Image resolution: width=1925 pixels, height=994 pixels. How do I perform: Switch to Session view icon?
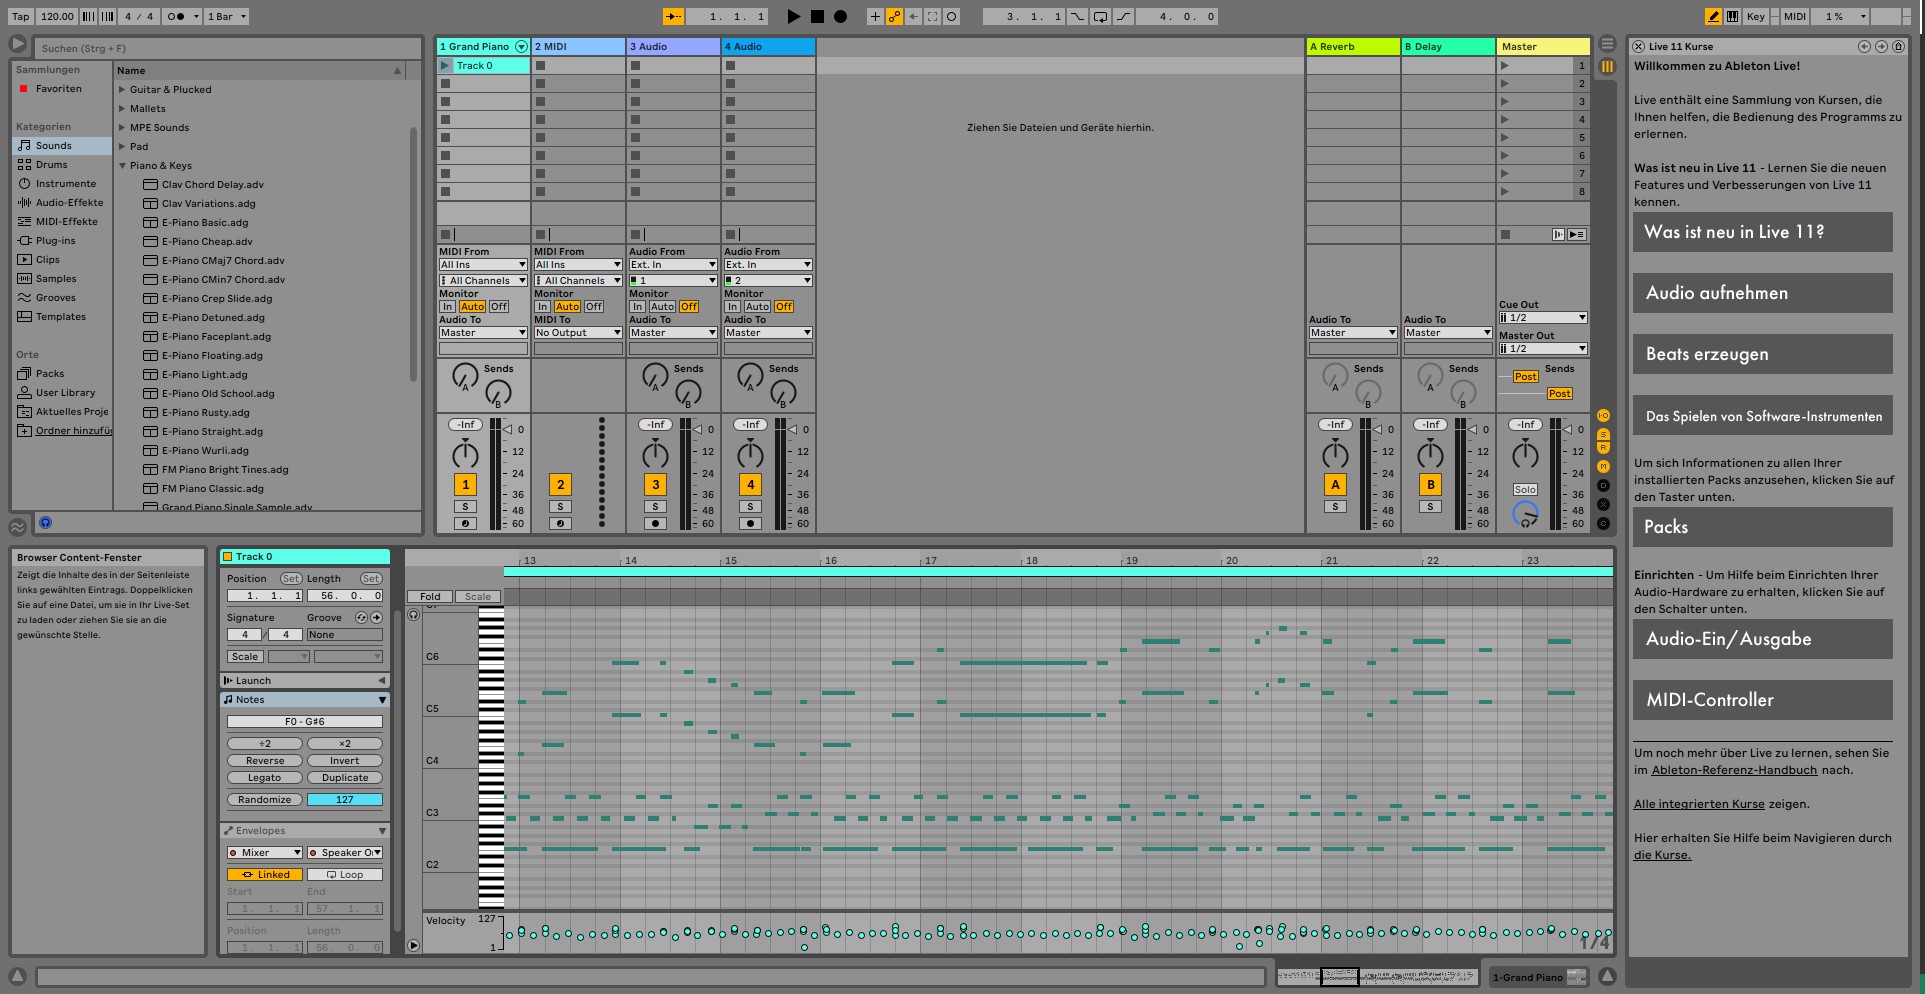click(1607, 66)
